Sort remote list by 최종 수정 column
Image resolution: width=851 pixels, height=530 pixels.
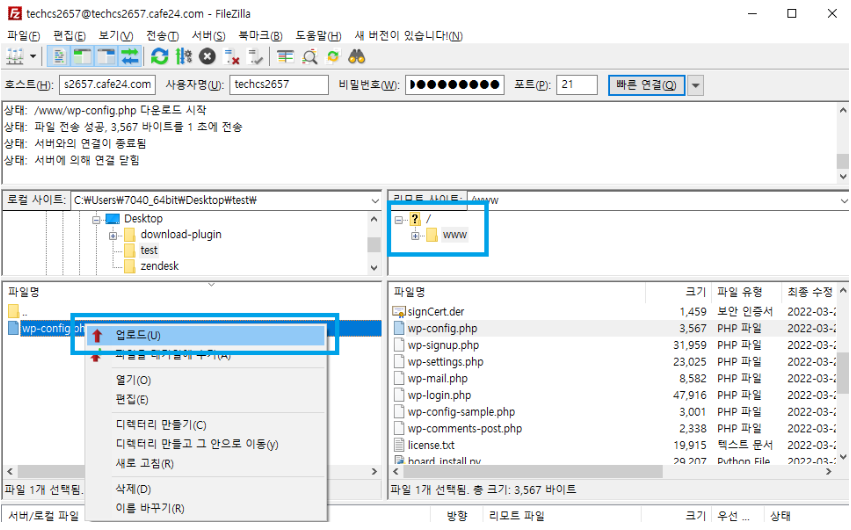809,292
